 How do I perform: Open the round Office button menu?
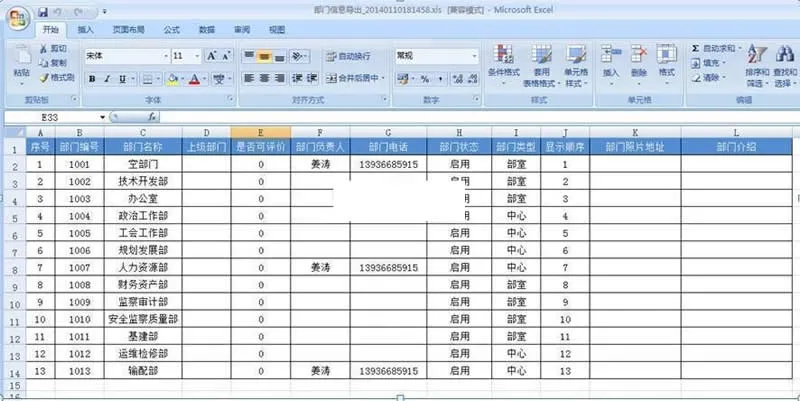(x=18, y=18)
